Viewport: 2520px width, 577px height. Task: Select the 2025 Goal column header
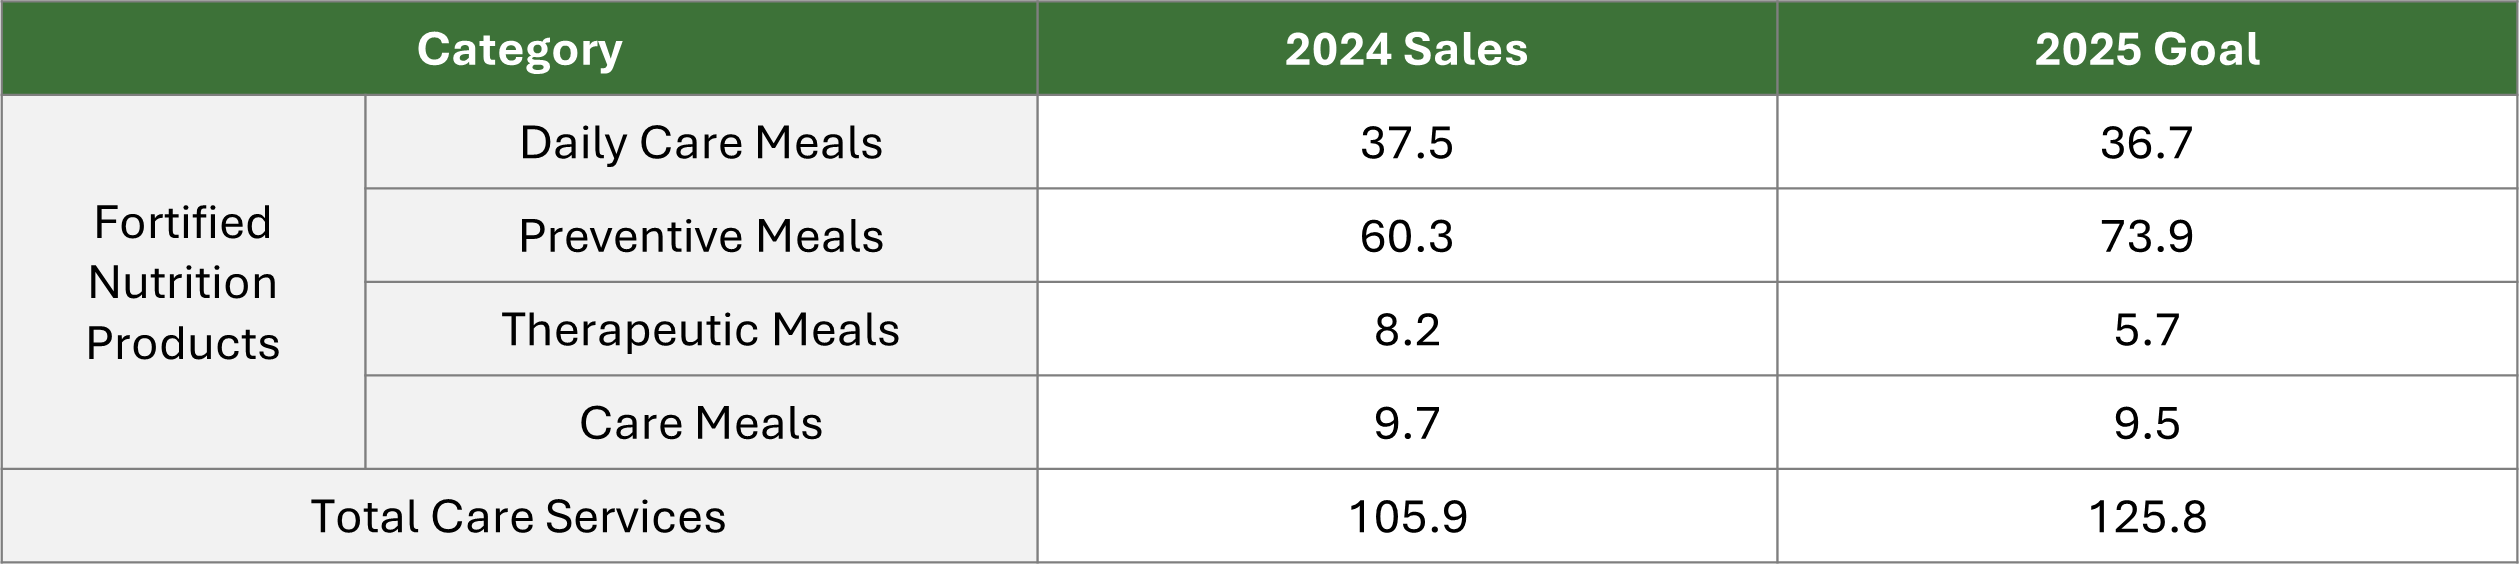click(x=2147, y=49)
